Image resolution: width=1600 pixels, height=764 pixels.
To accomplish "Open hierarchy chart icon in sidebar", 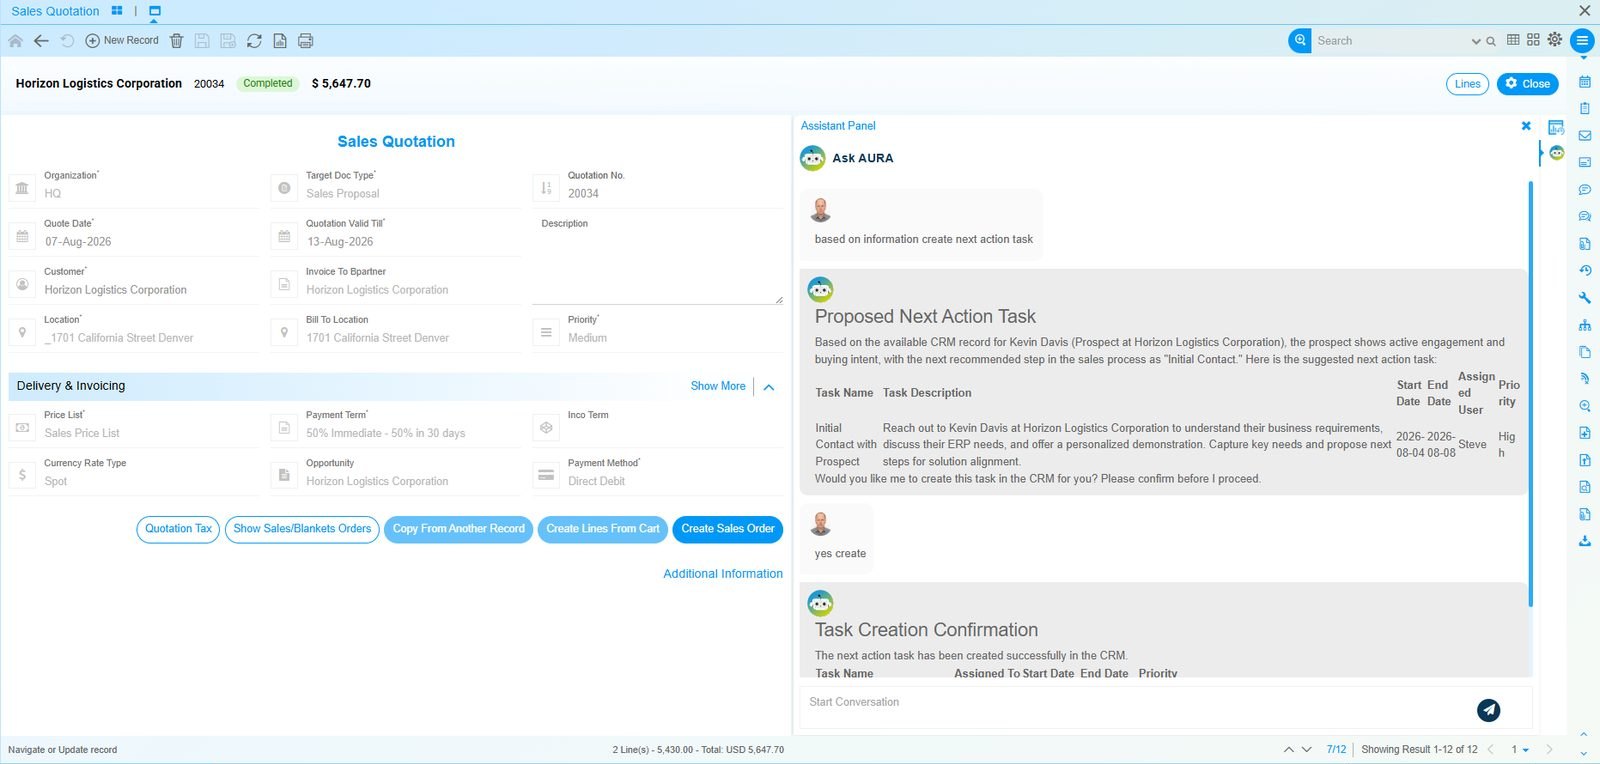I will tap(1585, 325).
